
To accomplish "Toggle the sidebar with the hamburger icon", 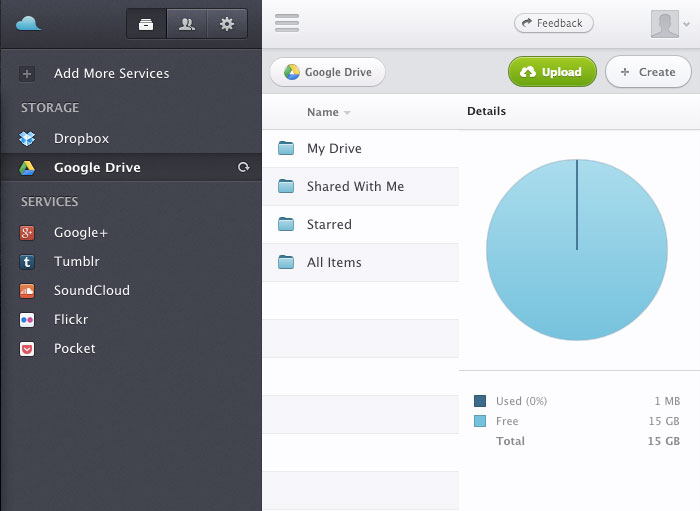I will (x=287, y=23).
